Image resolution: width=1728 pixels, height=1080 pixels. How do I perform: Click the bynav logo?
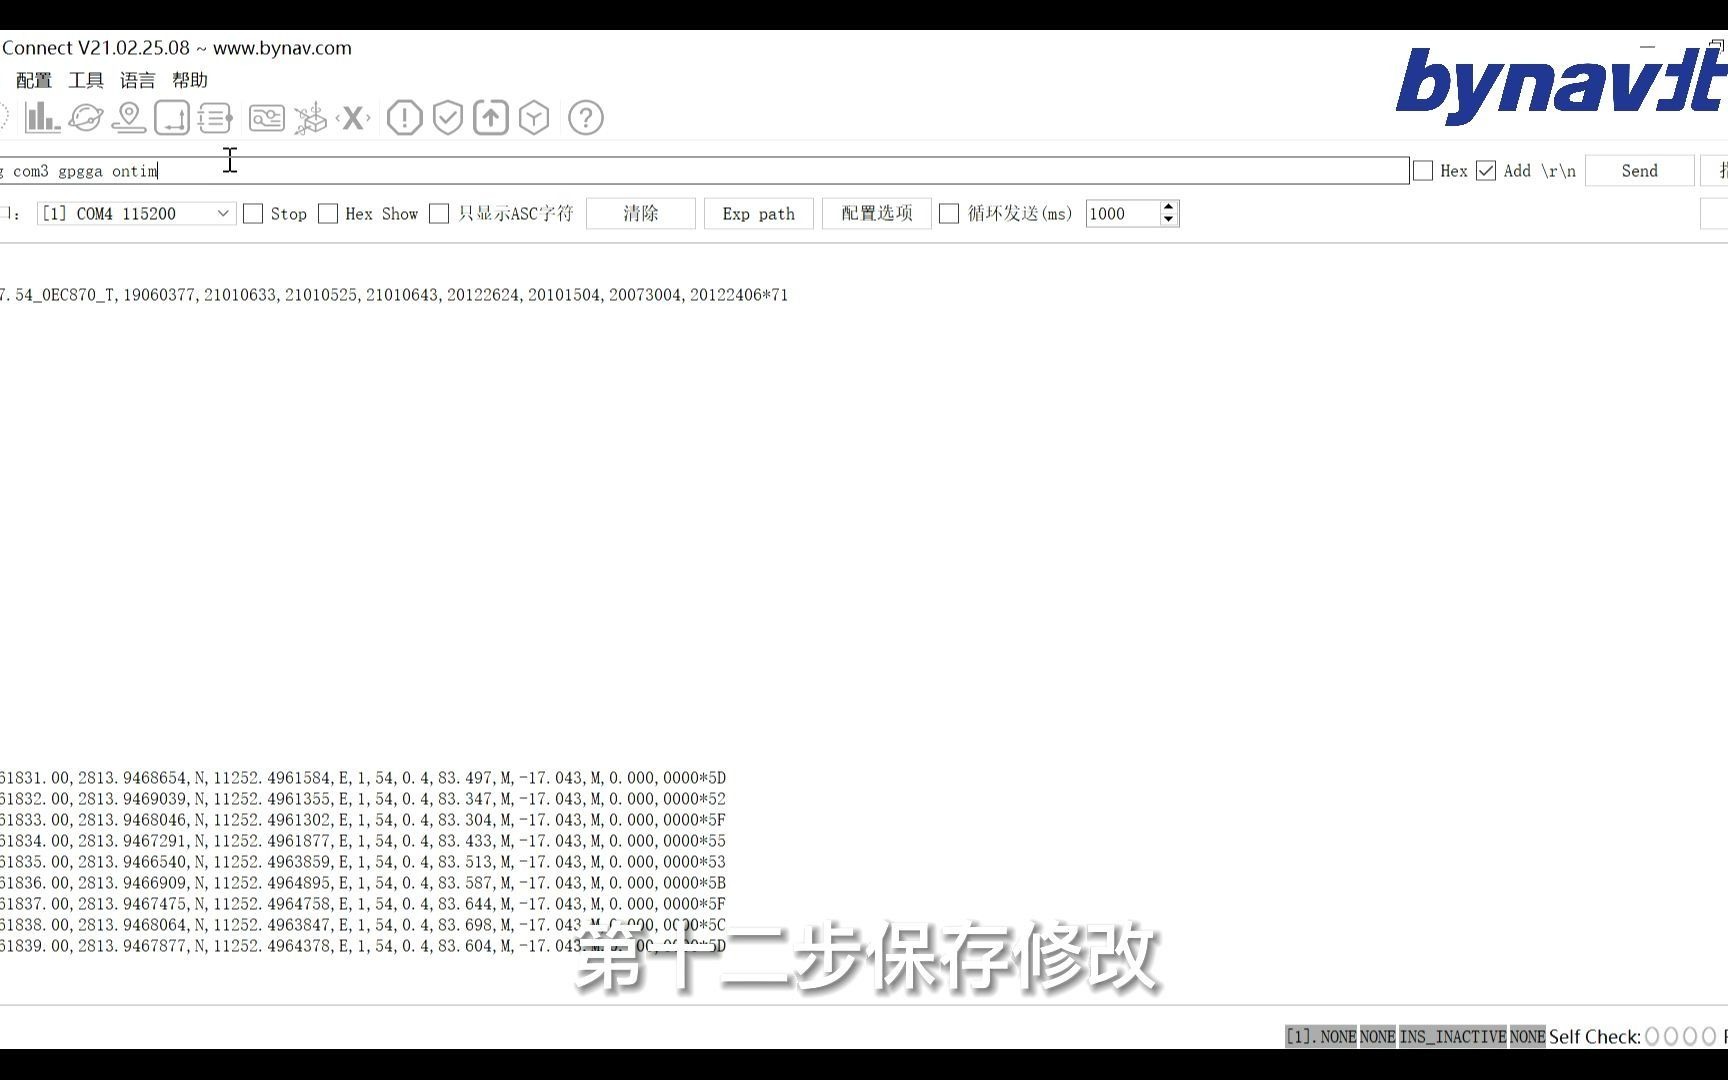(1561, 85)
